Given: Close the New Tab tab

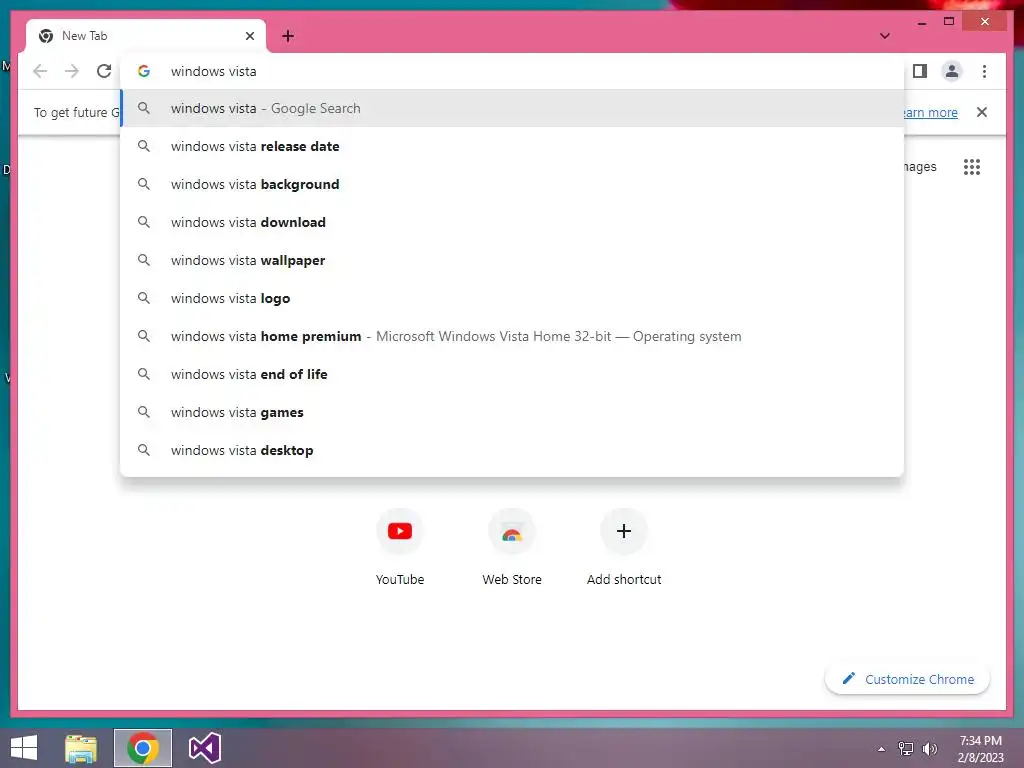Looking at the screenshot, I should click(x=249, y=36).
